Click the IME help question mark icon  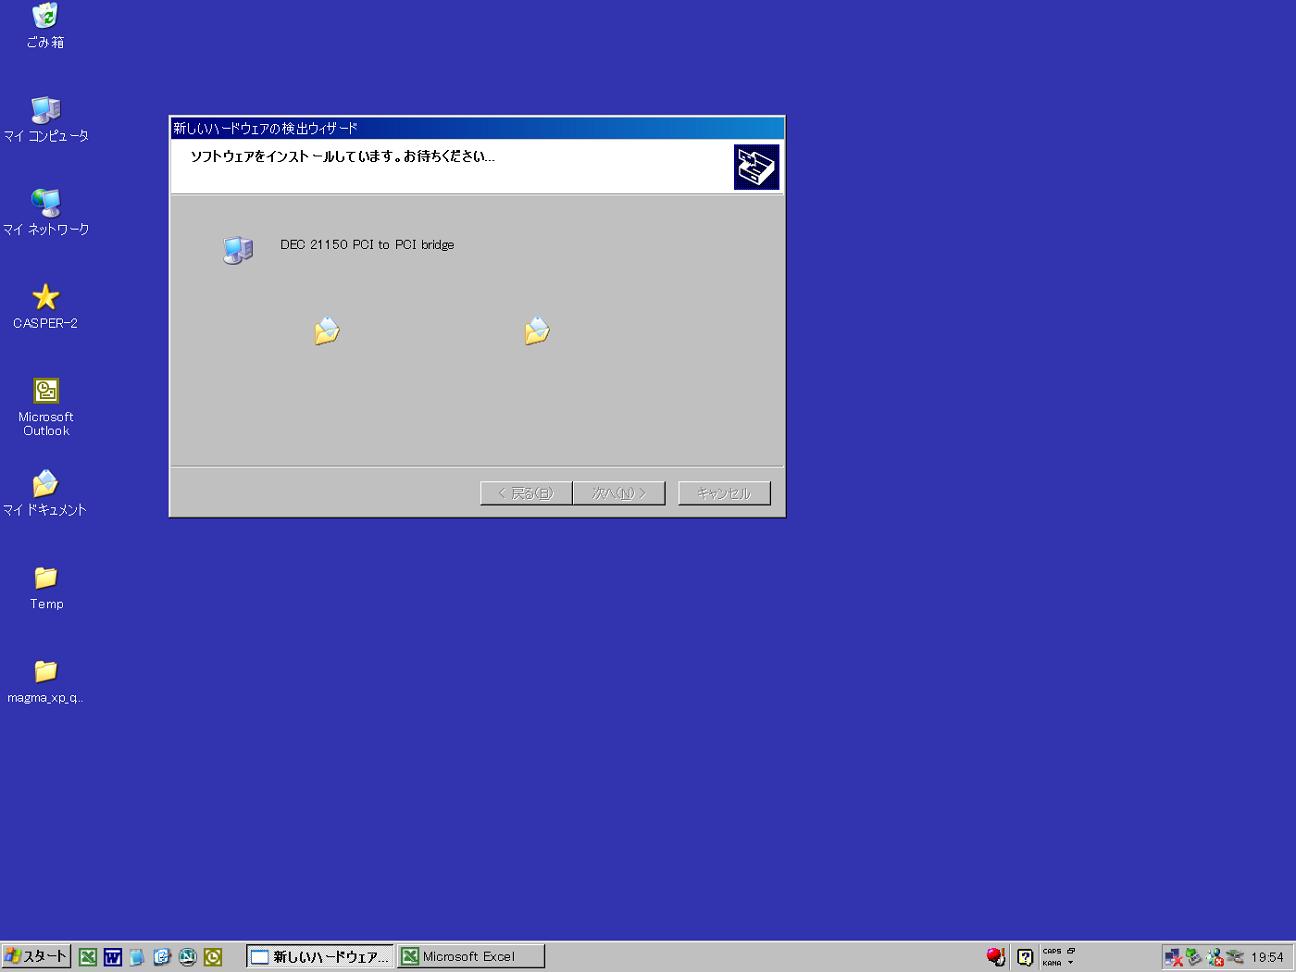[1025, 957]
